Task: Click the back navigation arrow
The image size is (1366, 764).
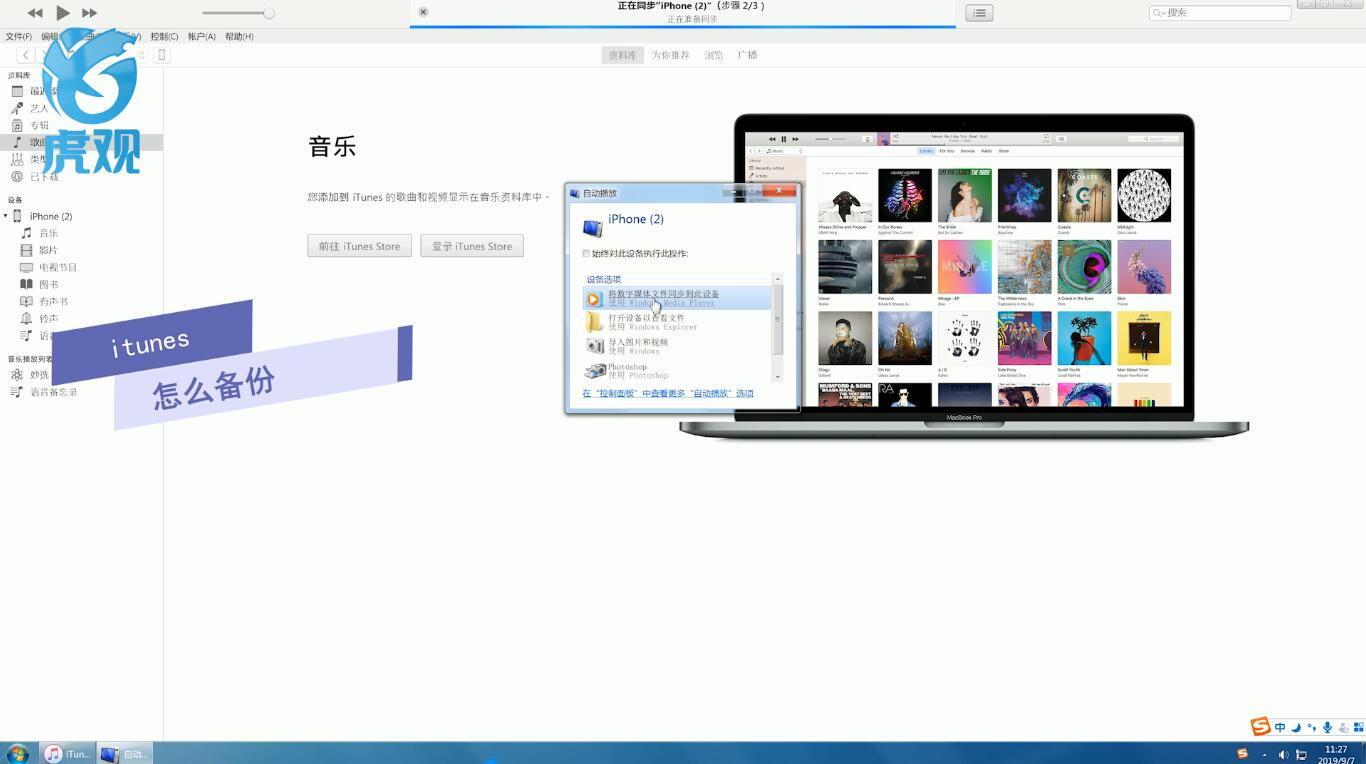Action: [x=25, y=55]
